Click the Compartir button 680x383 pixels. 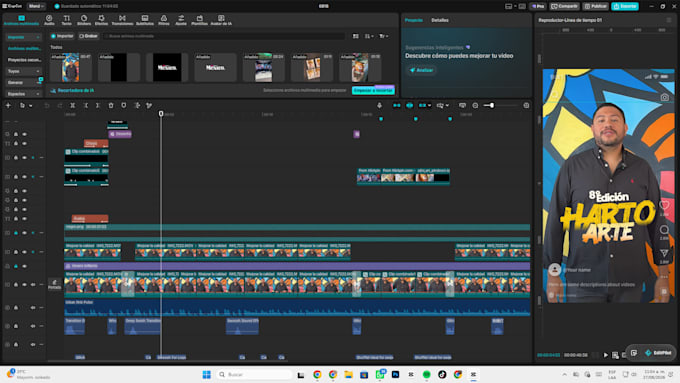tap(564, 6)
